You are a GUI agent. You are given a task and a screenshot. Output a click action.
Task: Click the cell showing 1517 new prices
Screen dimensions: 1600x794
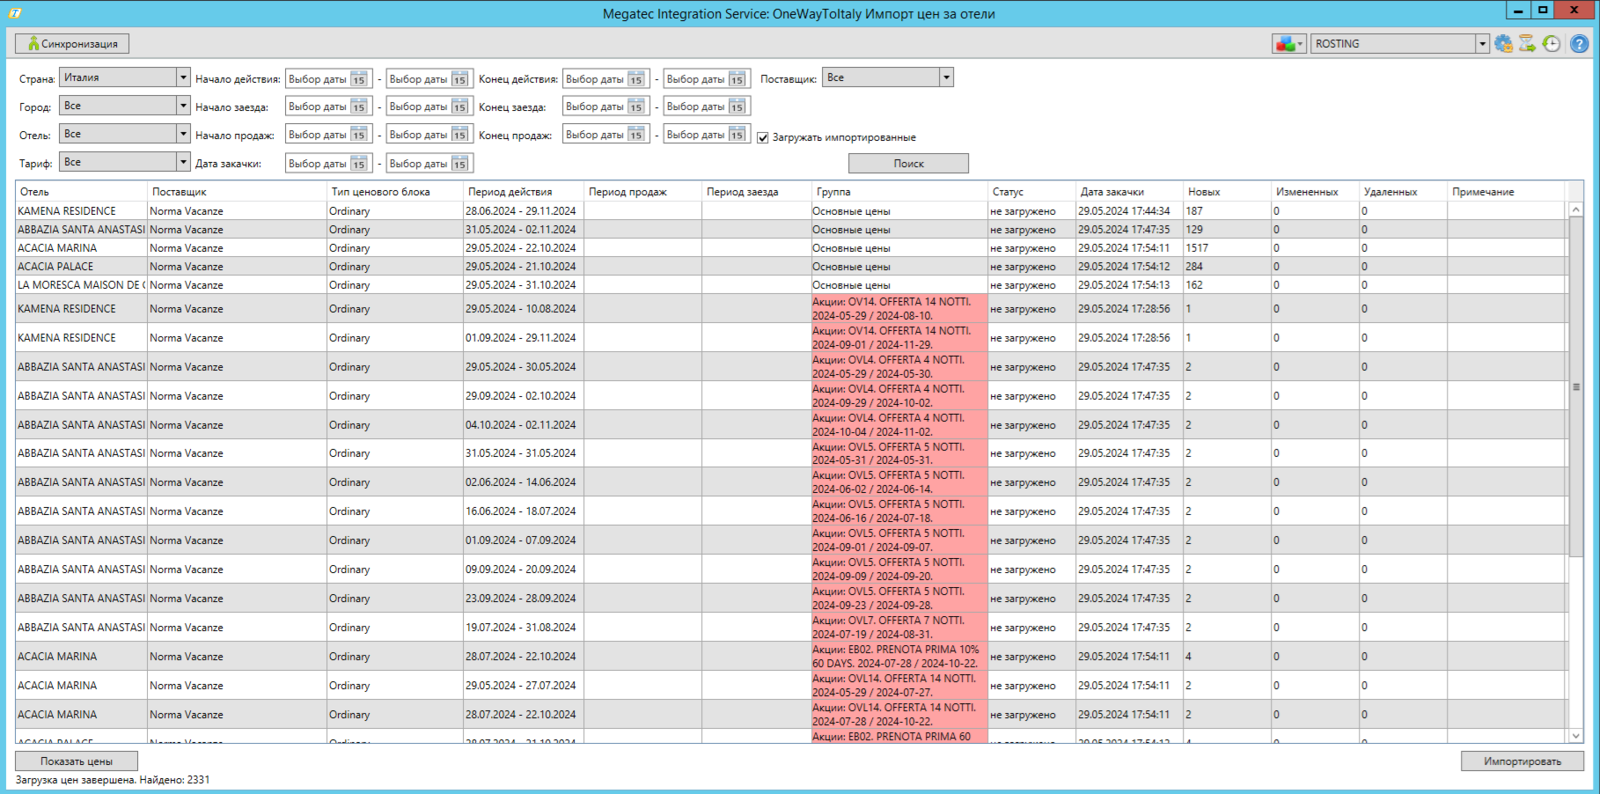tap(1227, 248)
